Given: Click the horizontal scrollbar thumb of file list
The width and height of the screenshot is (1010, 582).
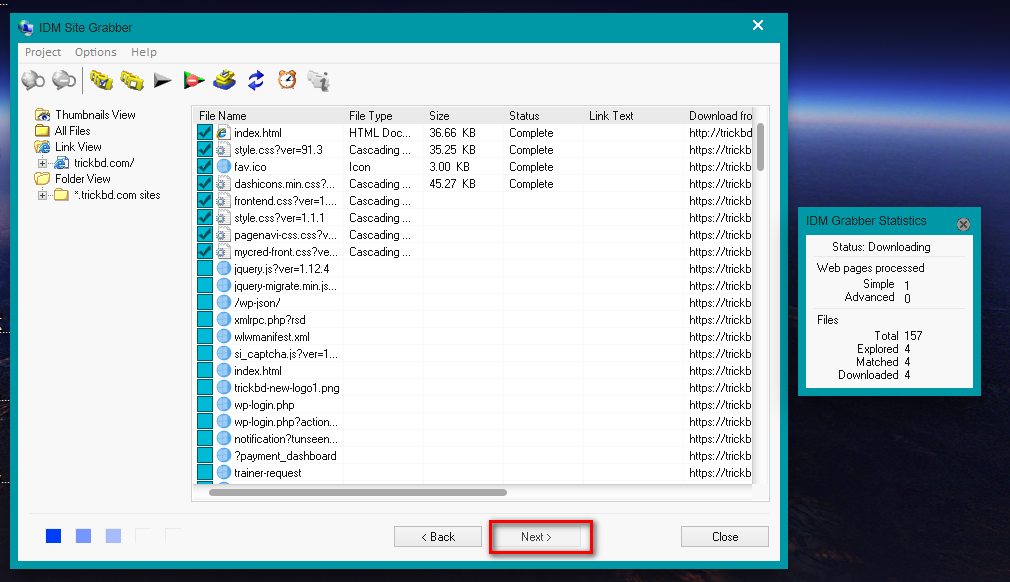Looking at the screenshot, I should coord(357,493).
